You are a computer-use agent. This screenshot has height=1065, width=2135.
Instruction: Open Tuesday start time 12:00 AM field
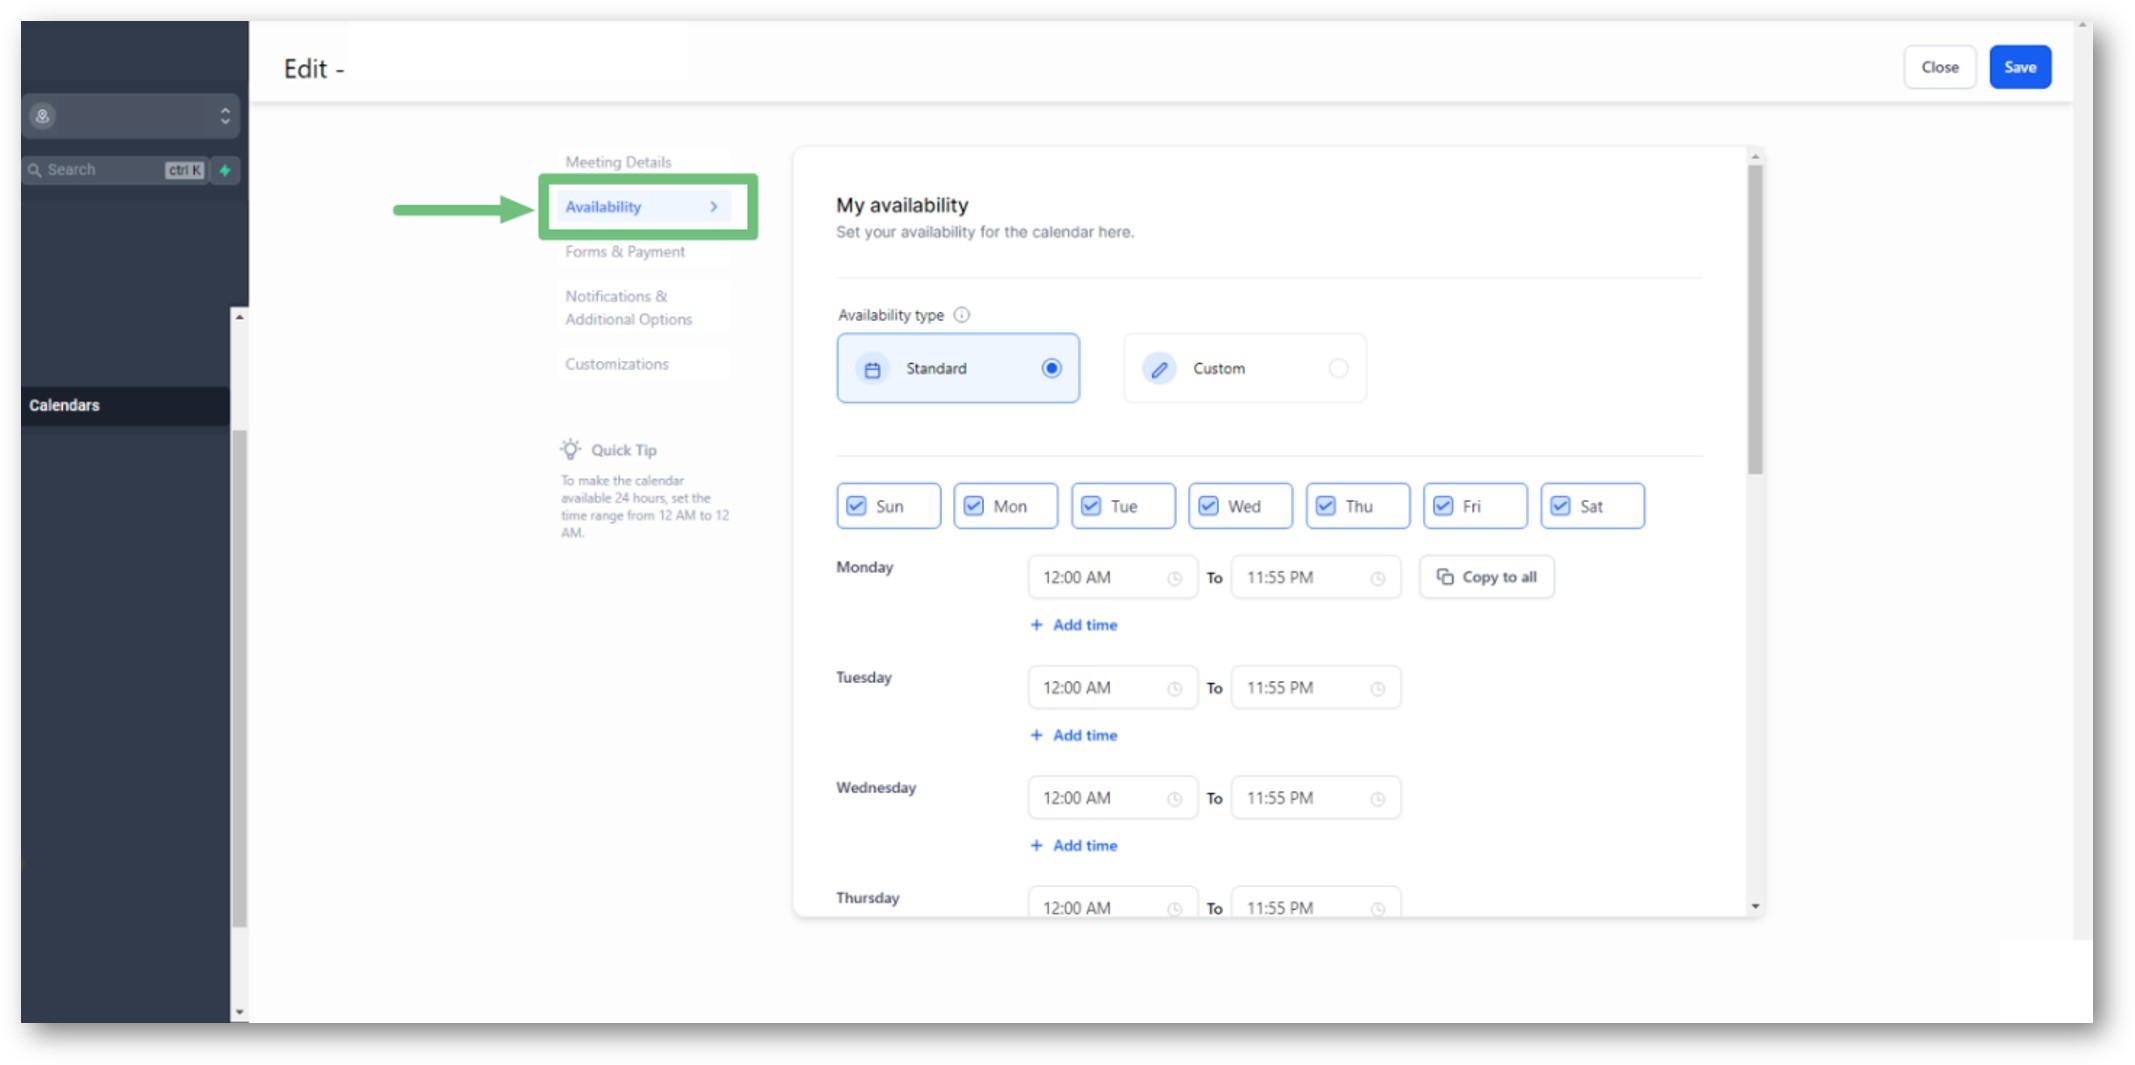pyautogui.click(x=1112, y=688)
